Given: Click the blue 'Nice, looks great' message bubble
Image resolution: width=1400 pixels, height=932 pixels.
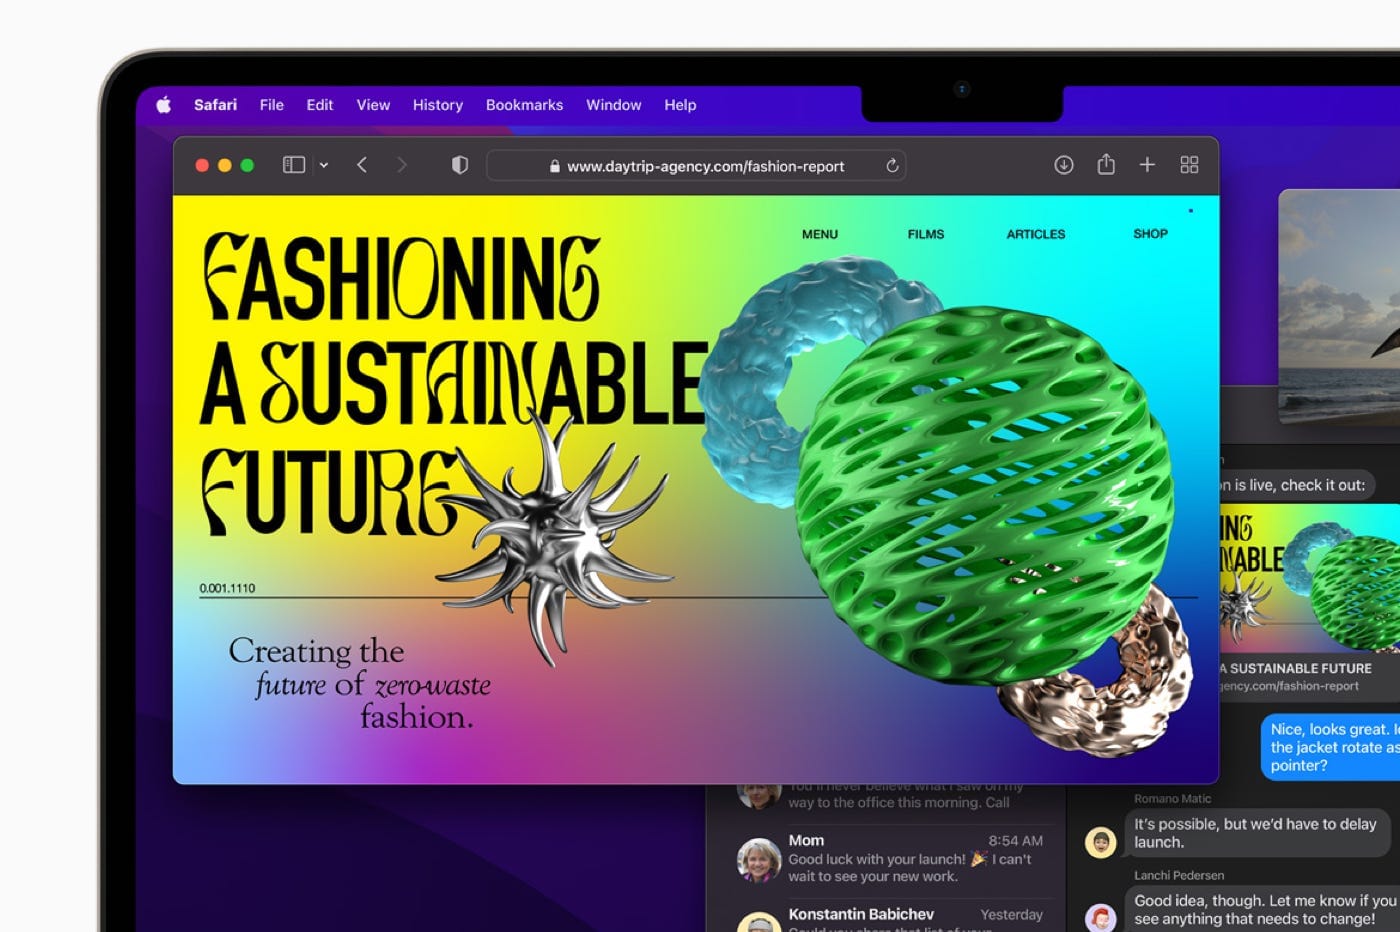Looking at the screenshot, I should click(1331, 747).
